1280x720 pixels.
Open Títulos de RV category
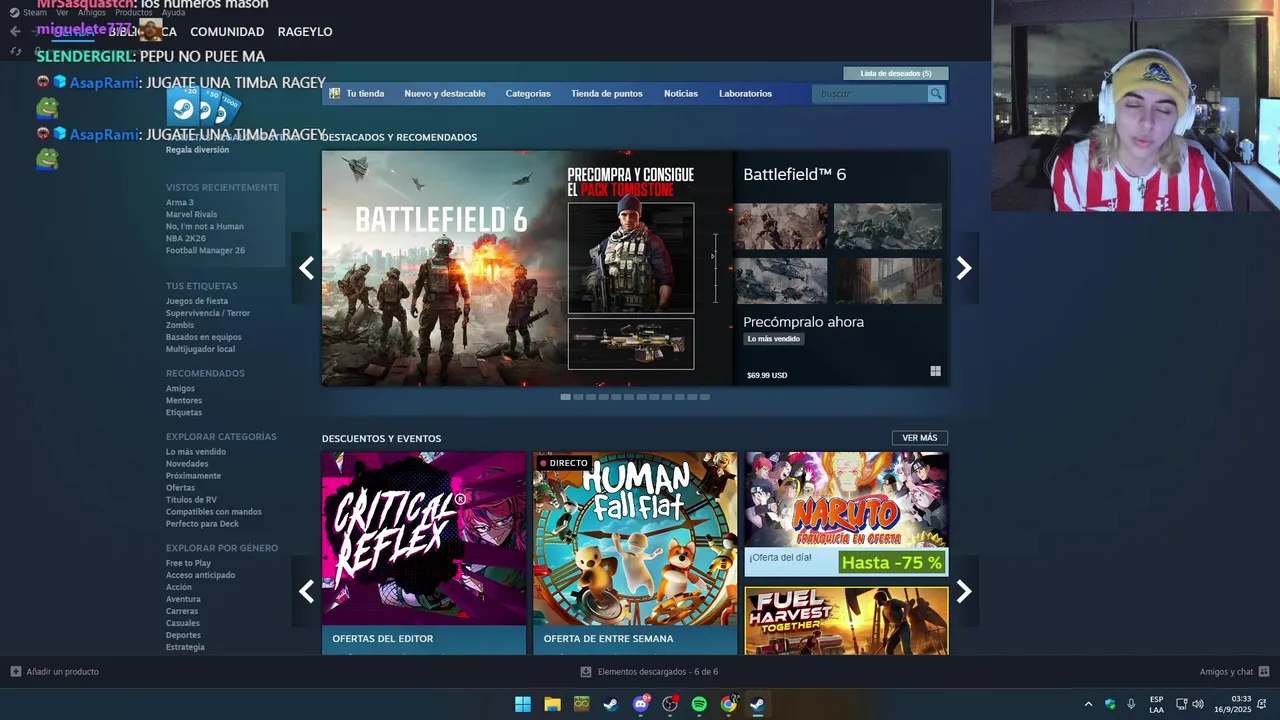(191, 500)
